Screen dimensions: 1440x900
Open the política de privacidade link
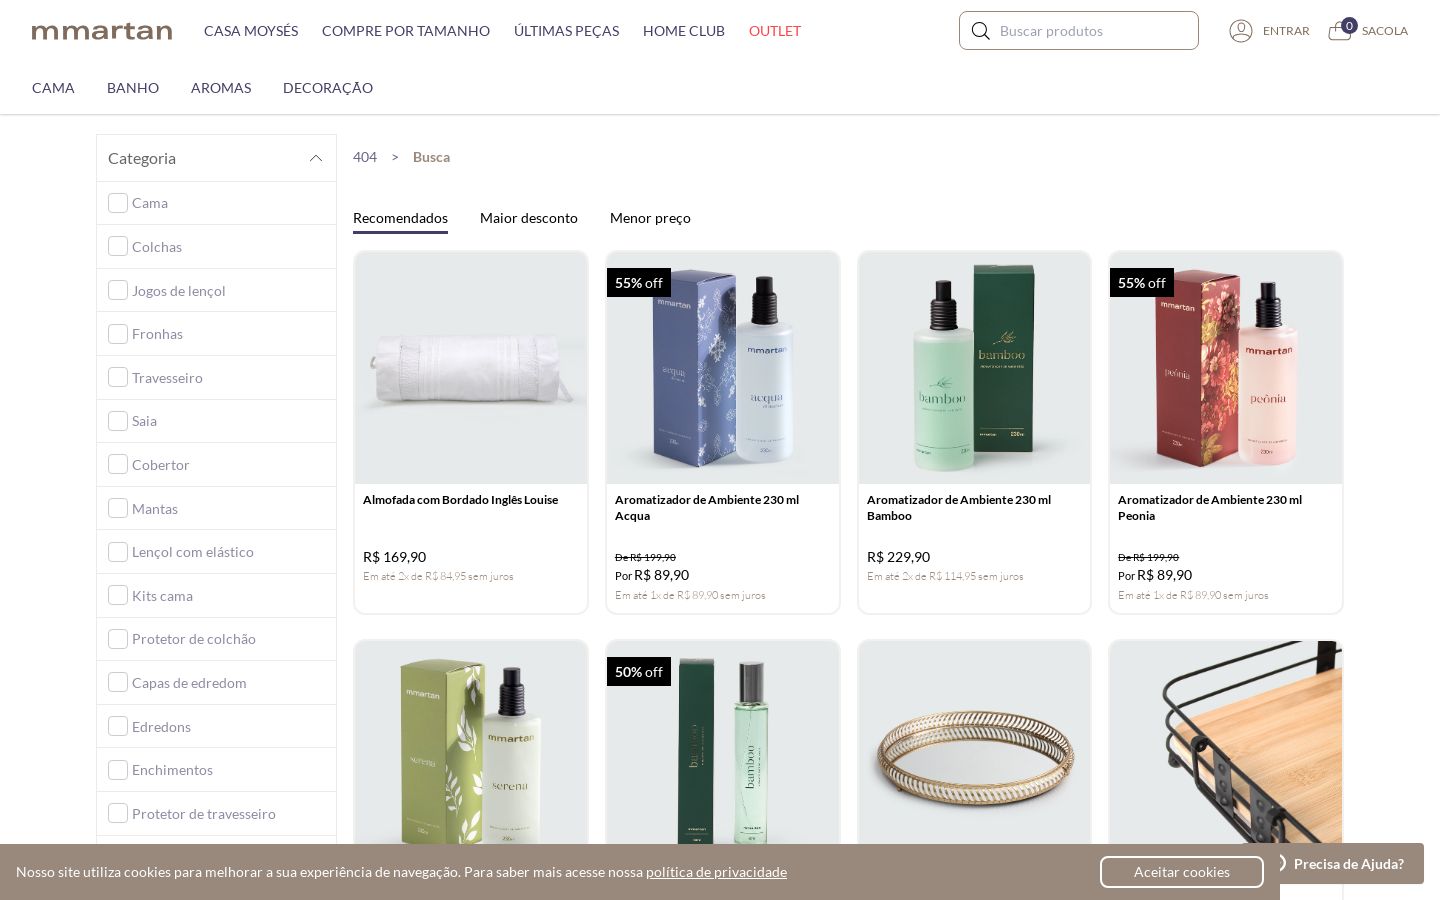[716, 872]
